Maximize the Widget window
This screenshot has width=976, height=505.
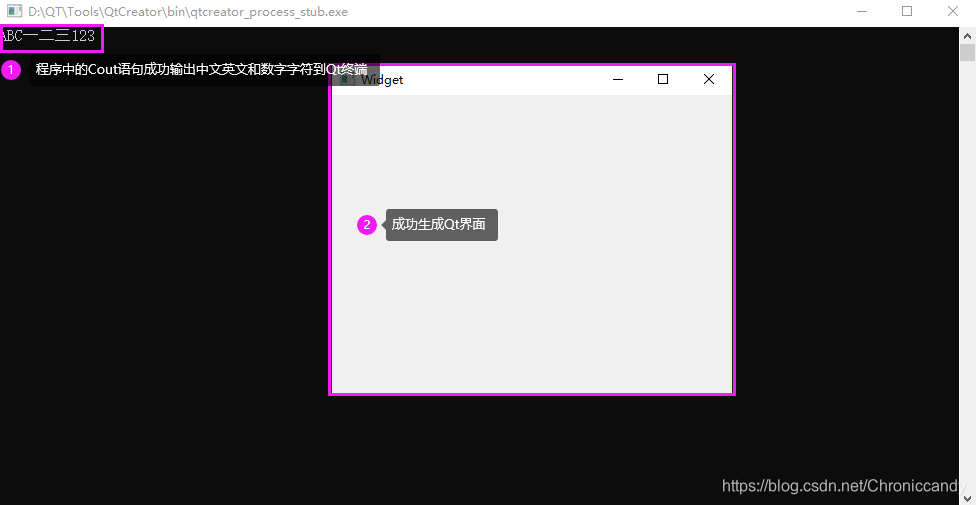click(x=663, y=80)
